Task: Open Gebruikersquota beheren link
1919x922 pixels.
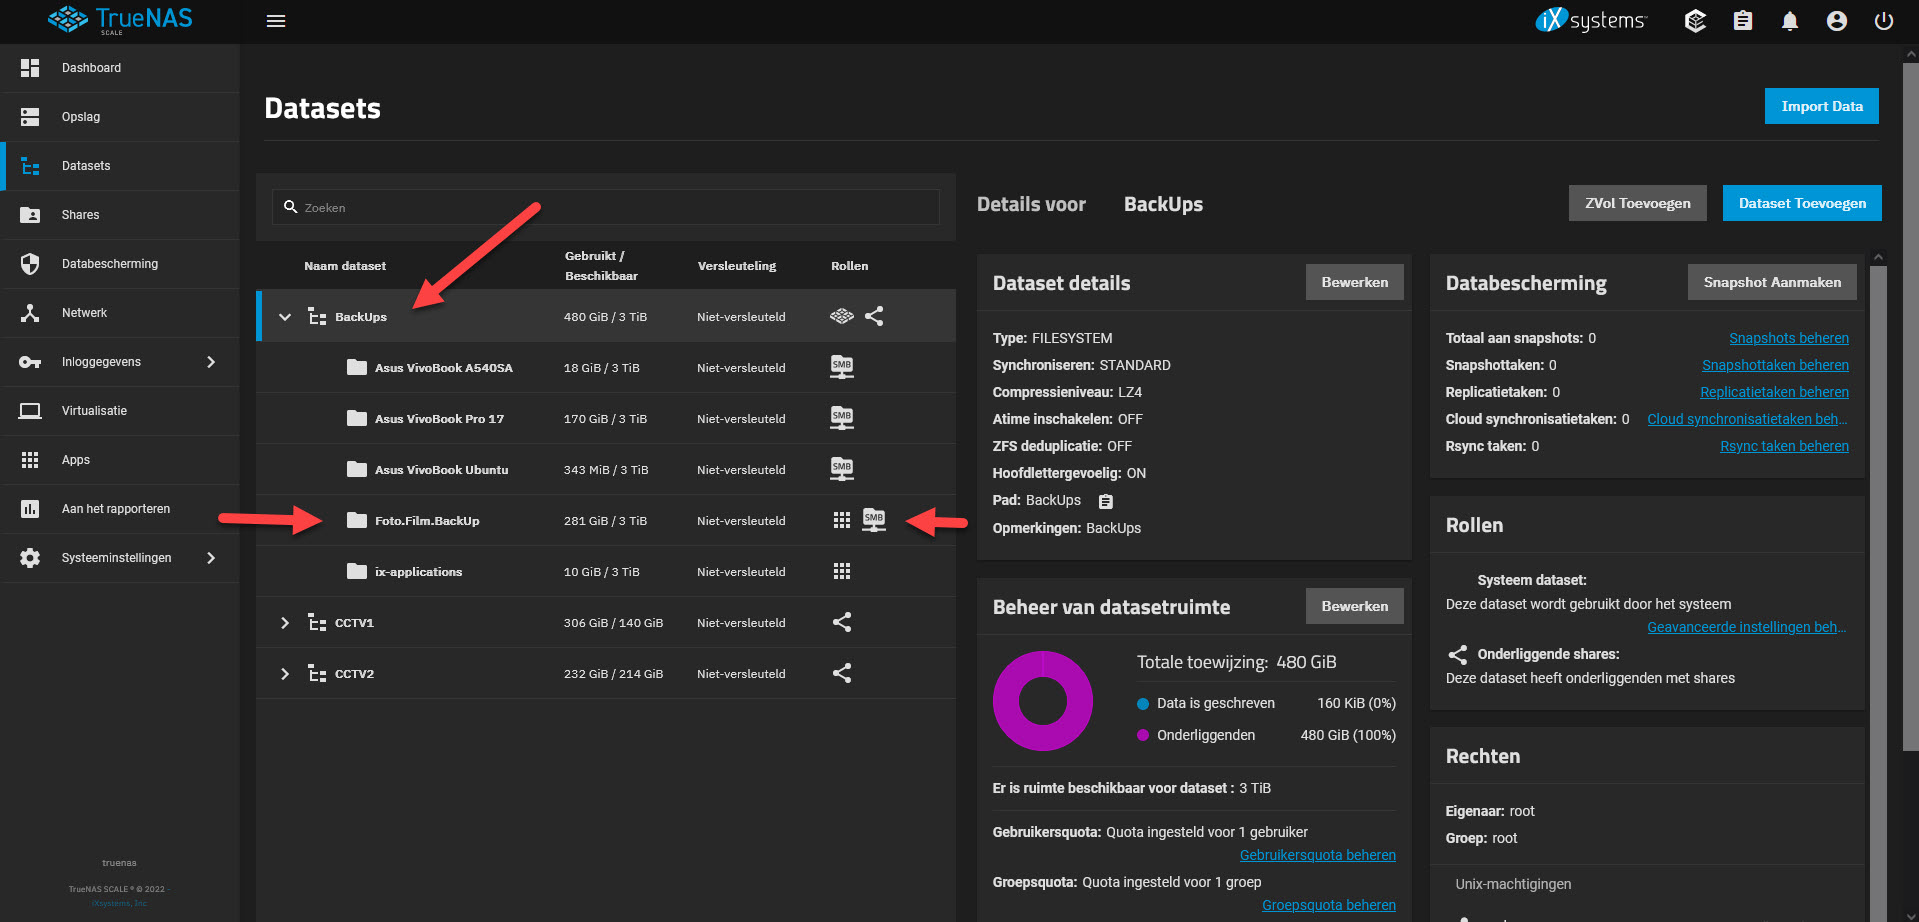Action: (1318, 855)
